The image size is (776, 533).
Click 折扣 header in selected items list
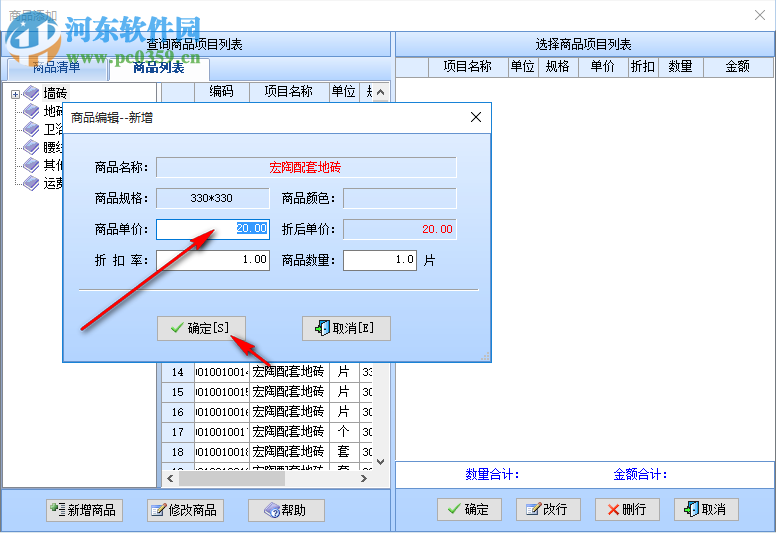click(x=643, y=67)
